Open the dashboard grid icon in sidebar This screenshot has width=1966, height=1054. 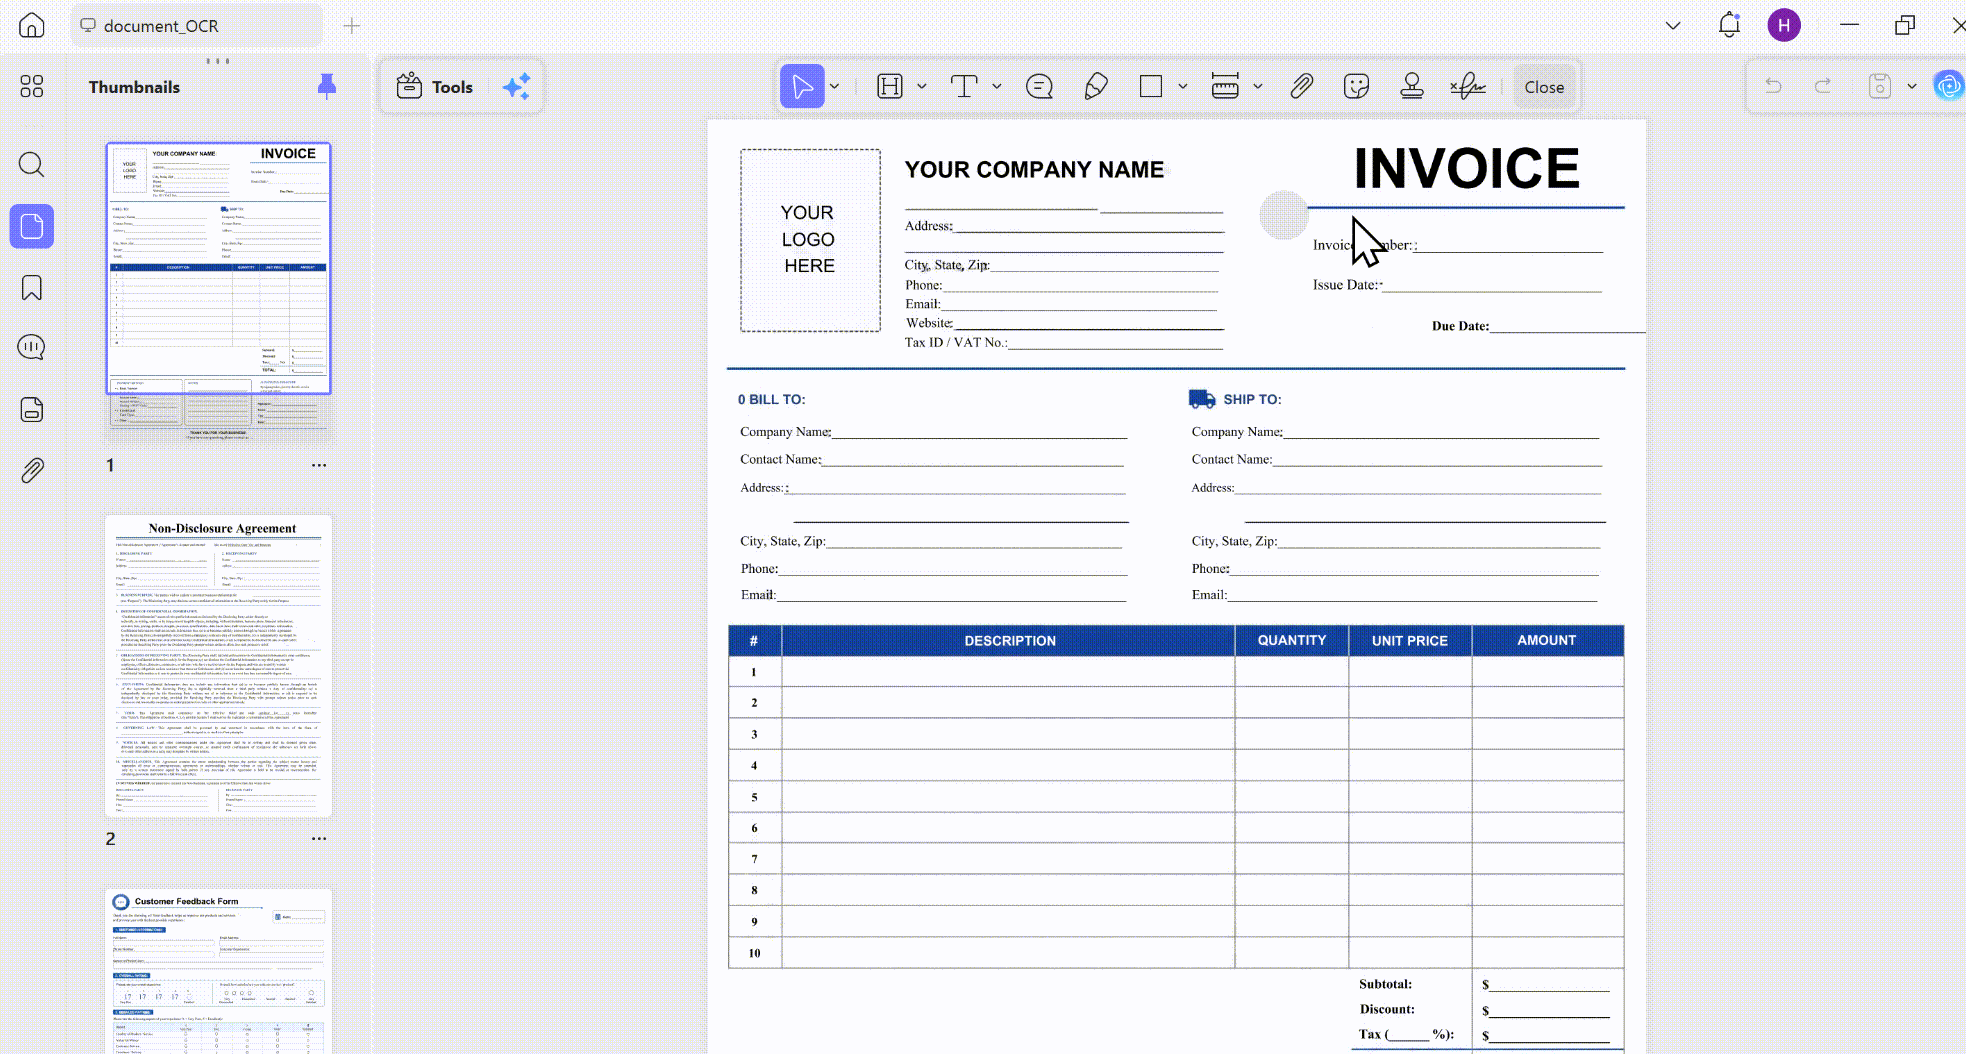(32, 86)
